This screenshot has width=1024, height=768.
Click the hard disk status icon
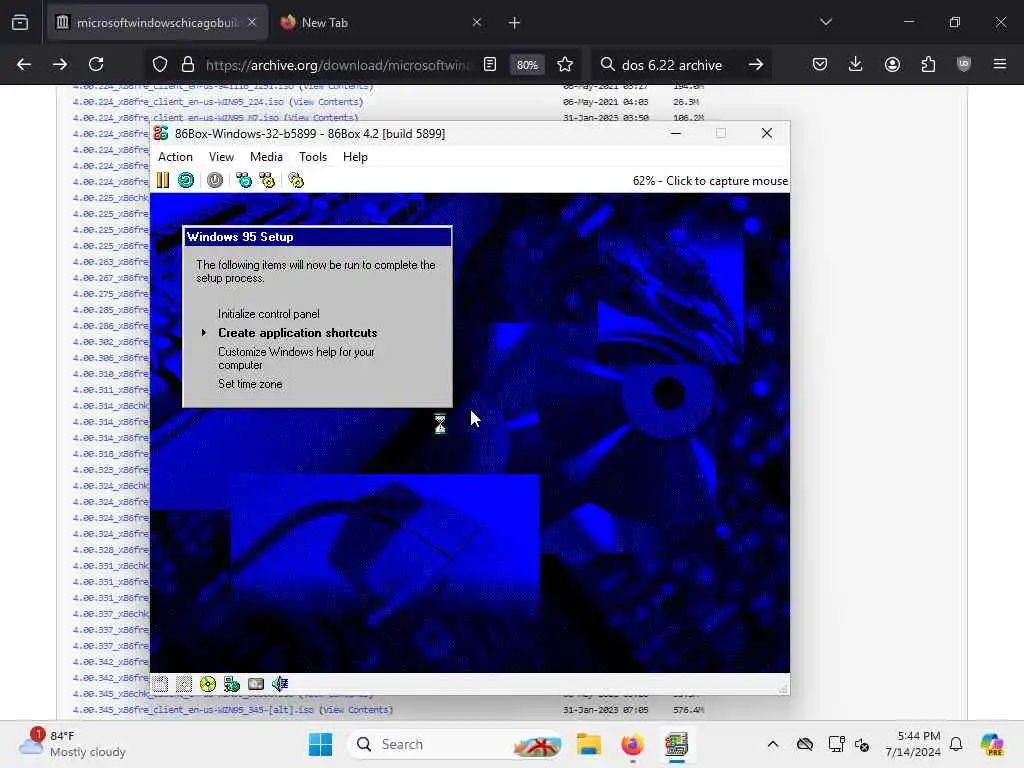click(x=256, y=684)
